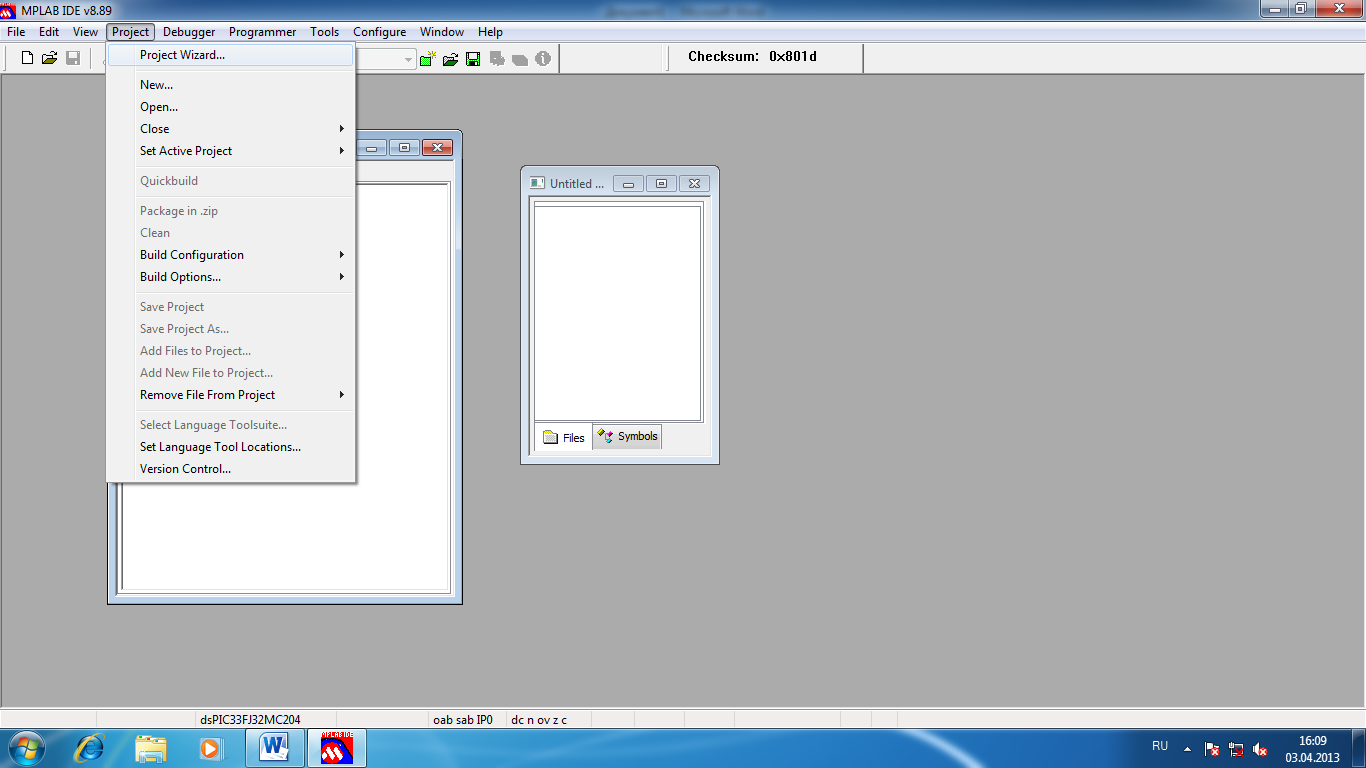Open the Debugger menu

189,32
